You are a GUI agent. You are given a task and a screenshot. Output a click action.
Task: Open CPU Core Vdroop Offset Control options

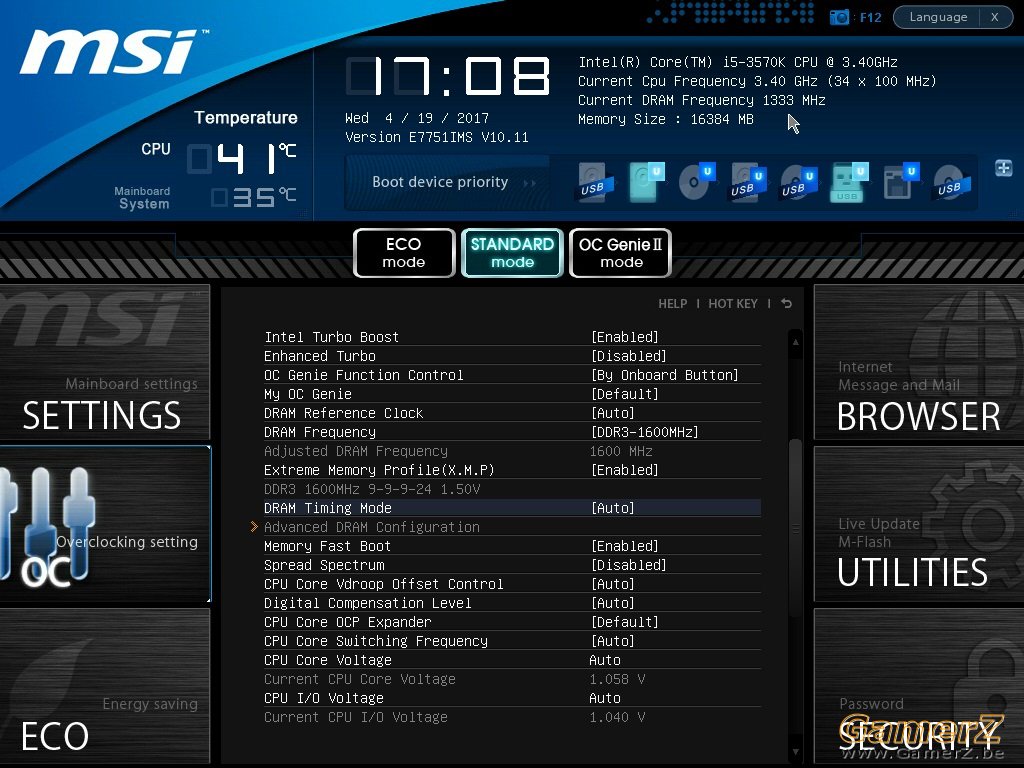coord(613,584)
